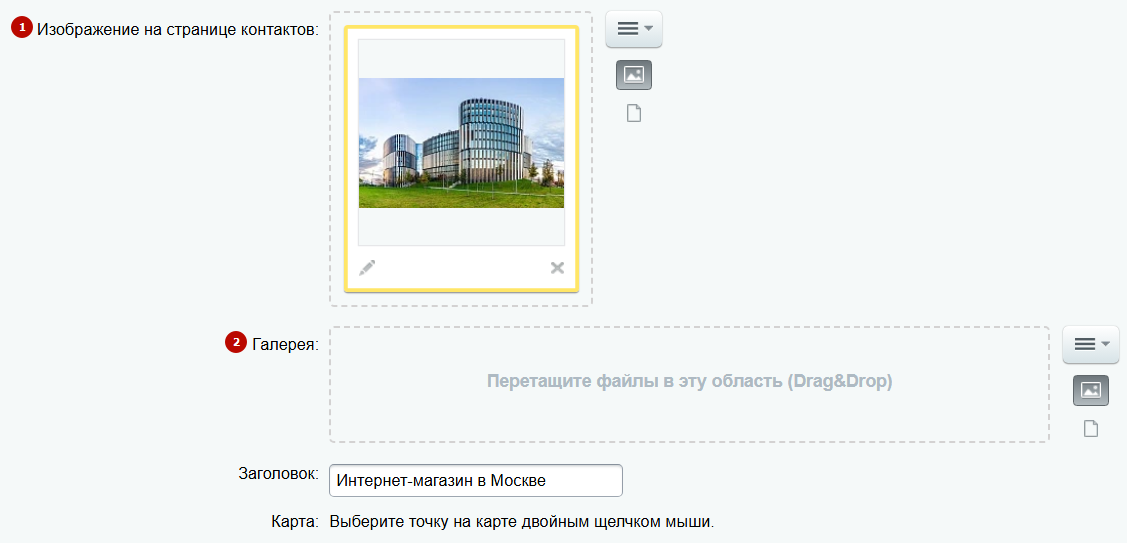Viewport: 1127px width, 543px height.
Task: Click the building photo thumbnail
Action: pyautogui.click(x=461, y=142)
